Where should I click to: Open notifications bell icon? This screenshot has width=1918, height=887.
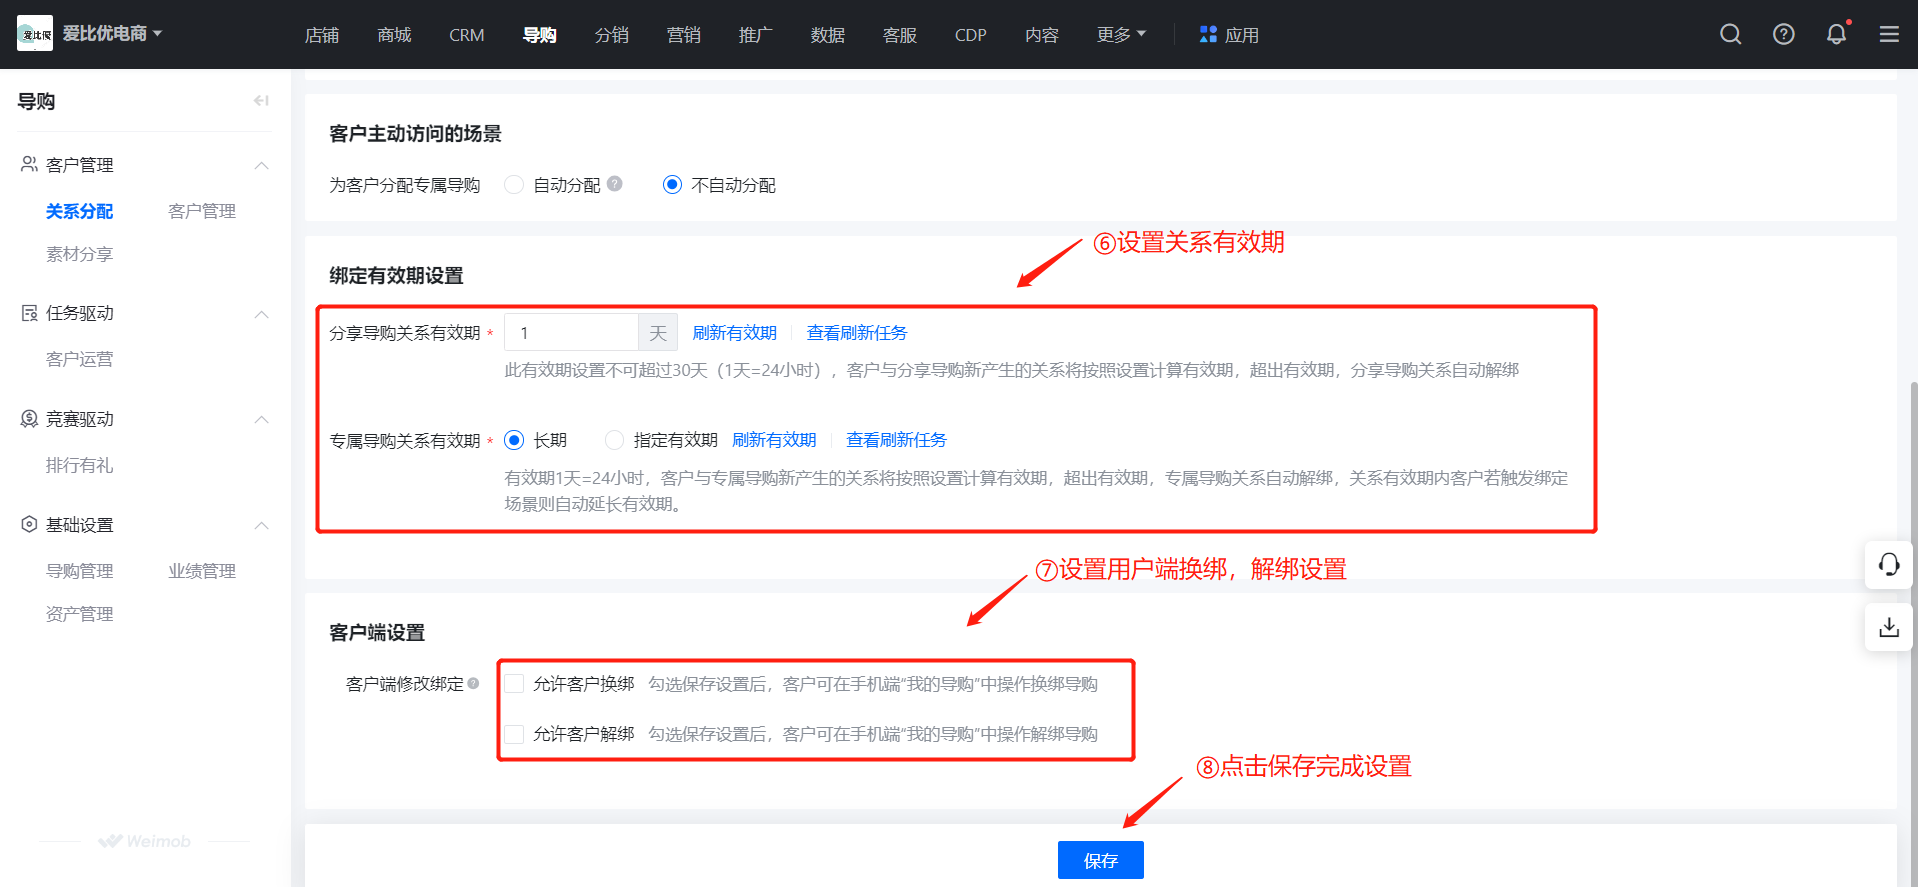coord(1836,35)
